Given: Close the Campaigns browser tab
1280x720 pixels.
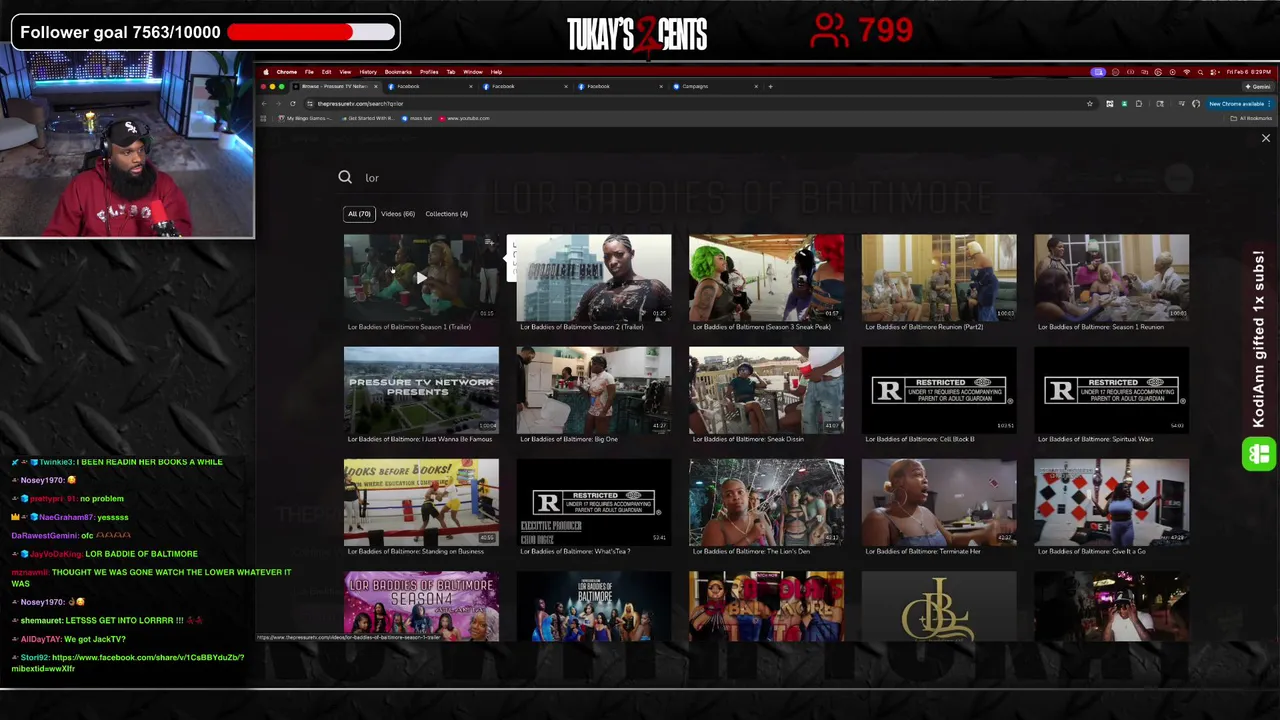Looking at the screenshot, I should click(756, 86).
